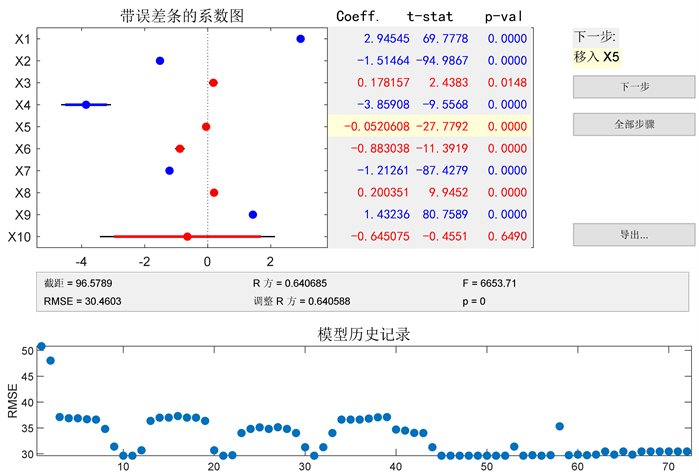
Task: Toggle the X6 red coefficient dot
Action: point(180,149)
